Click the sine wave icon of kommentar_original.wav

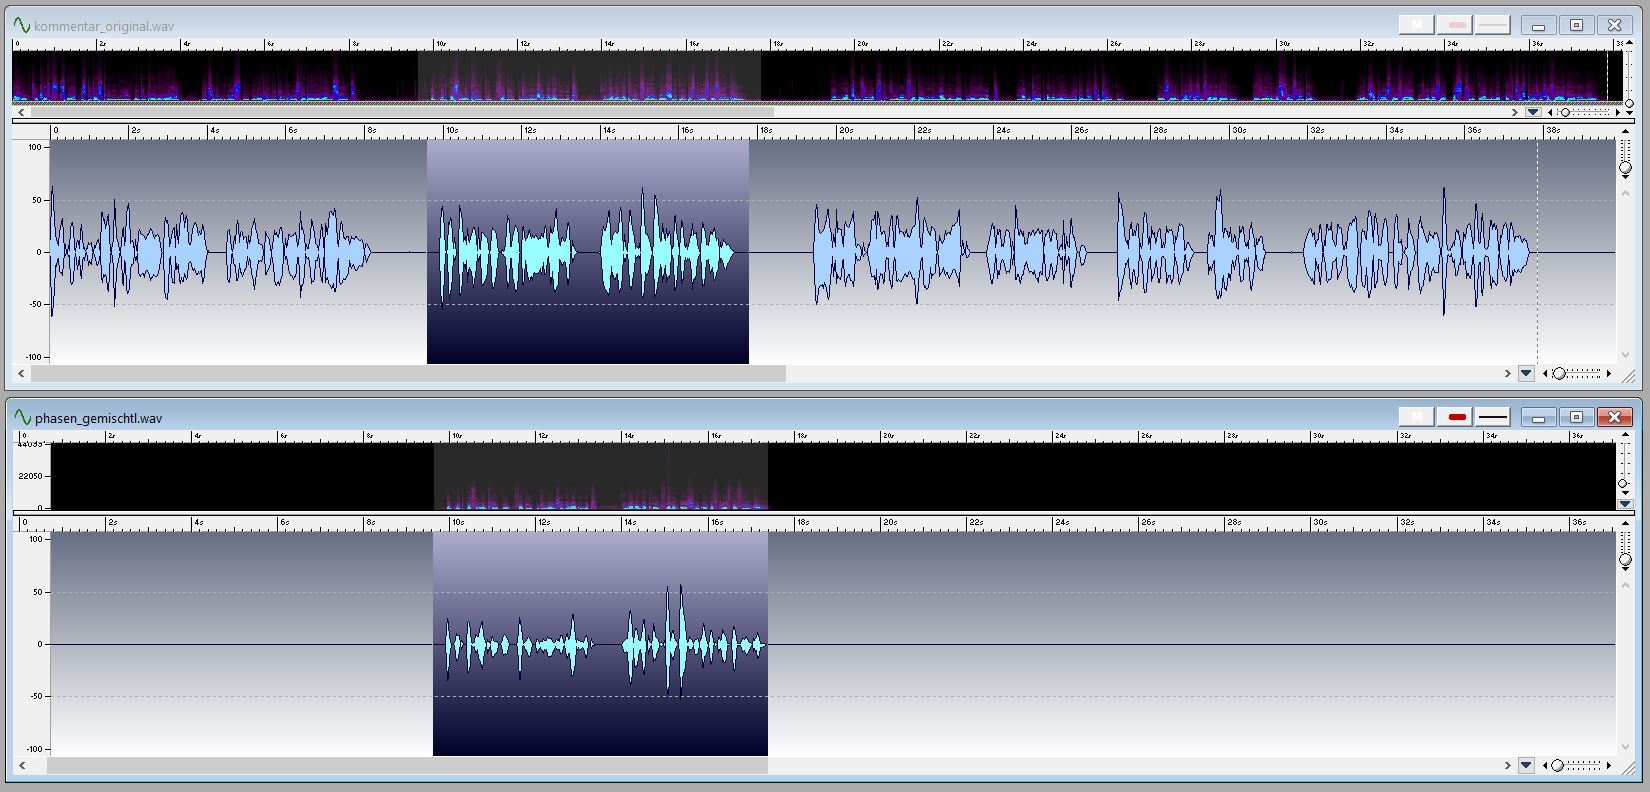(22, 25)
